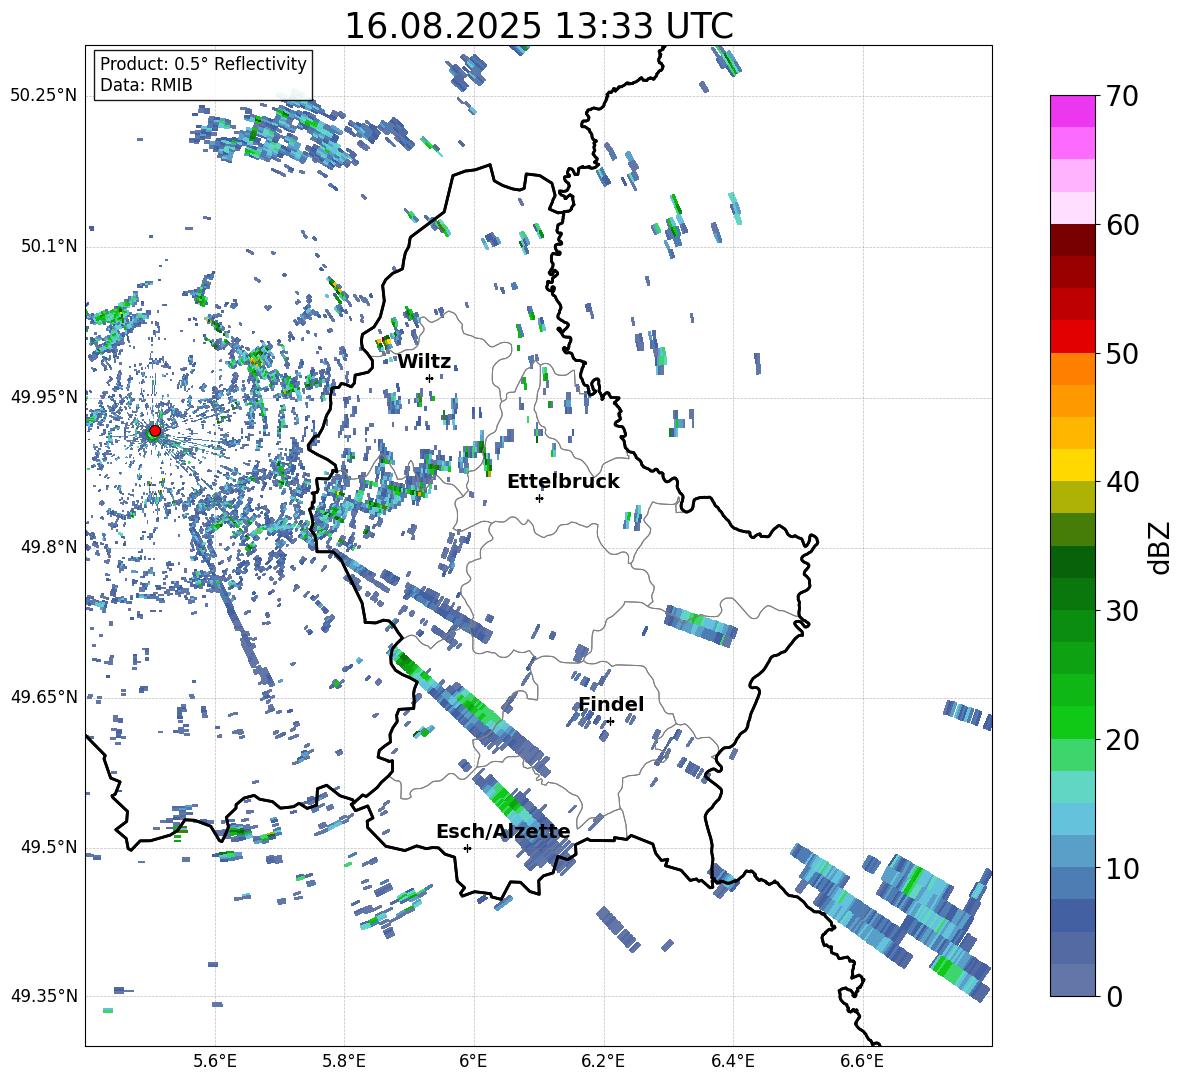Viewport: 1184px width, 1081px height.
Task: Click the Wiltz station cross marker
Action: click(430, 378)
